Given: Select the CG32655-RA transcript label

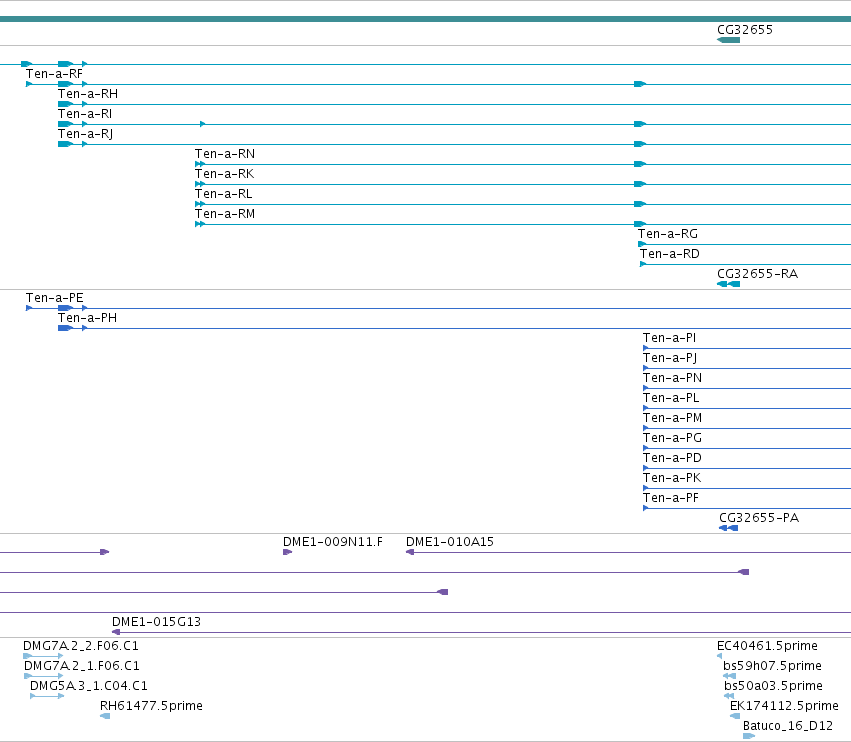Looking at the screenshot, I should pyautogui.click(x=758, y=274).
